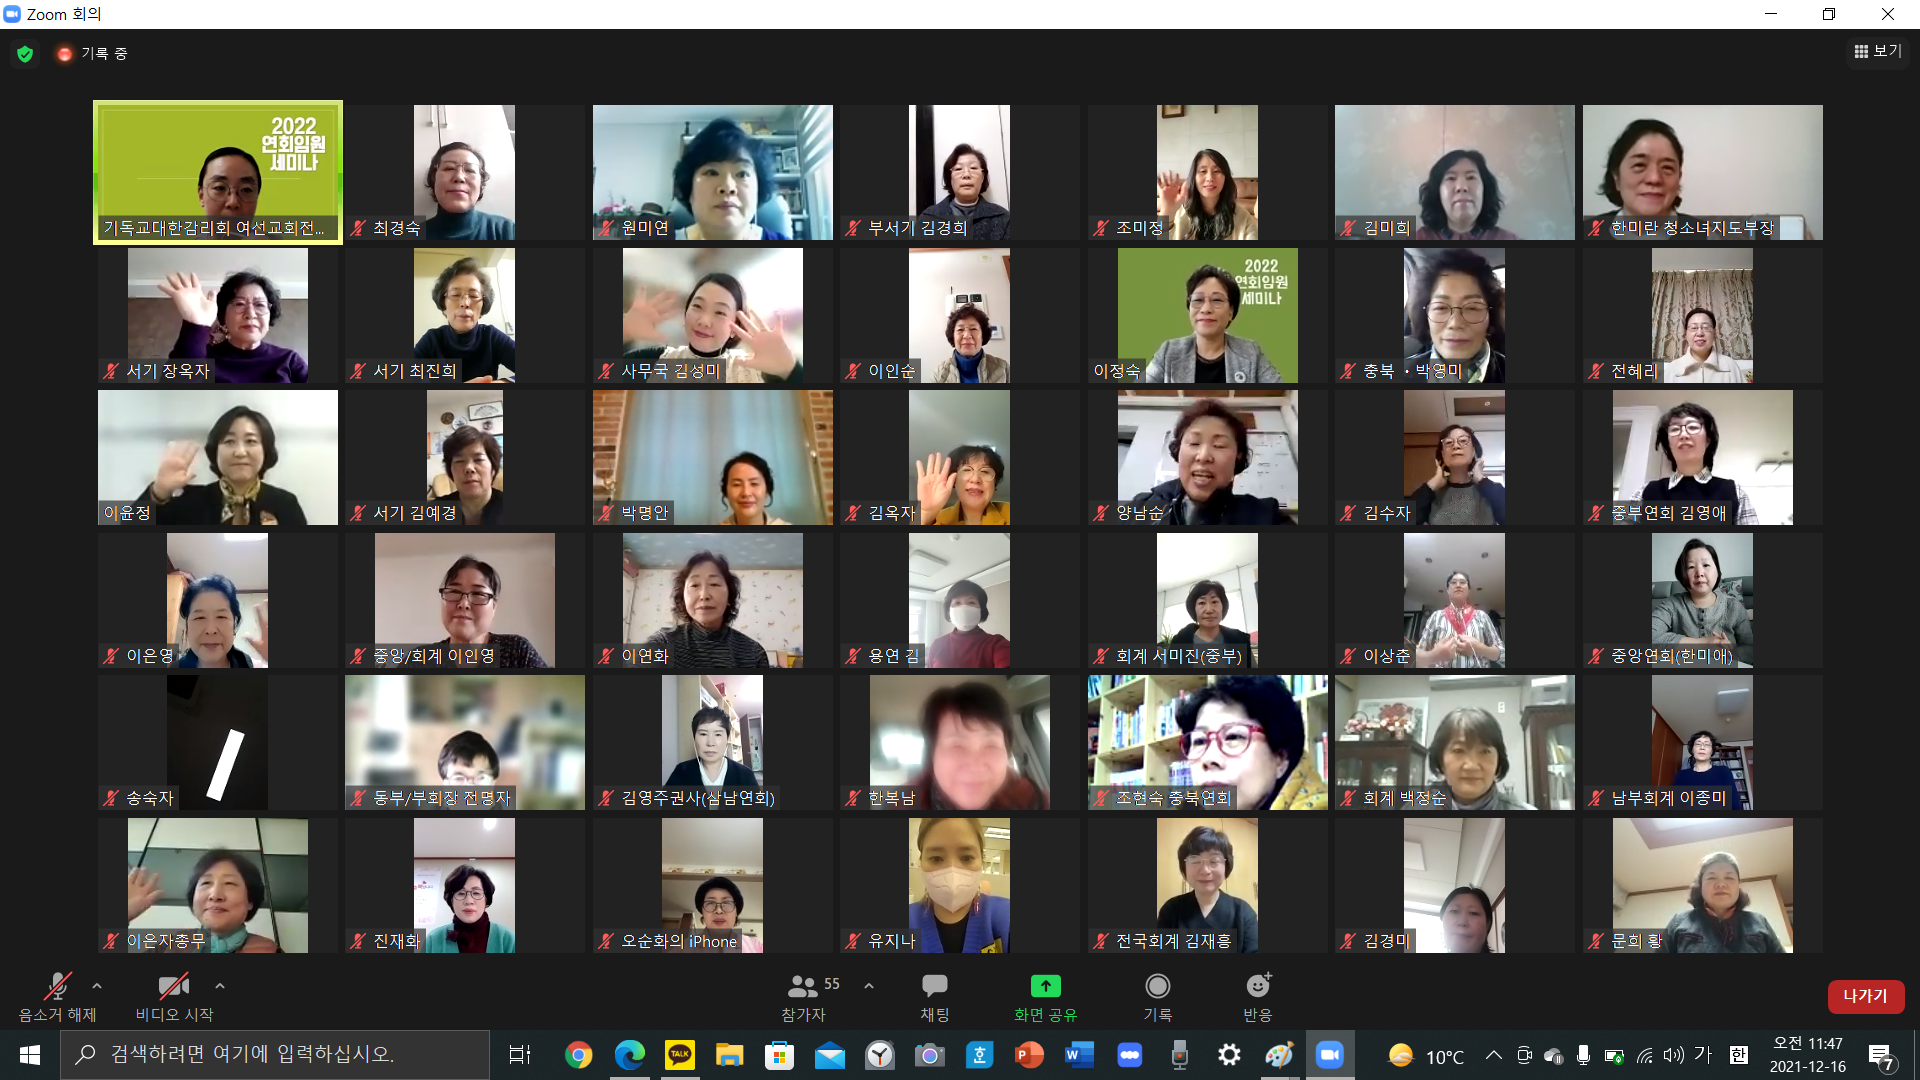Open Windows Start button
This screenshot has width=1920, height=1080.
tap(29, 1055)
